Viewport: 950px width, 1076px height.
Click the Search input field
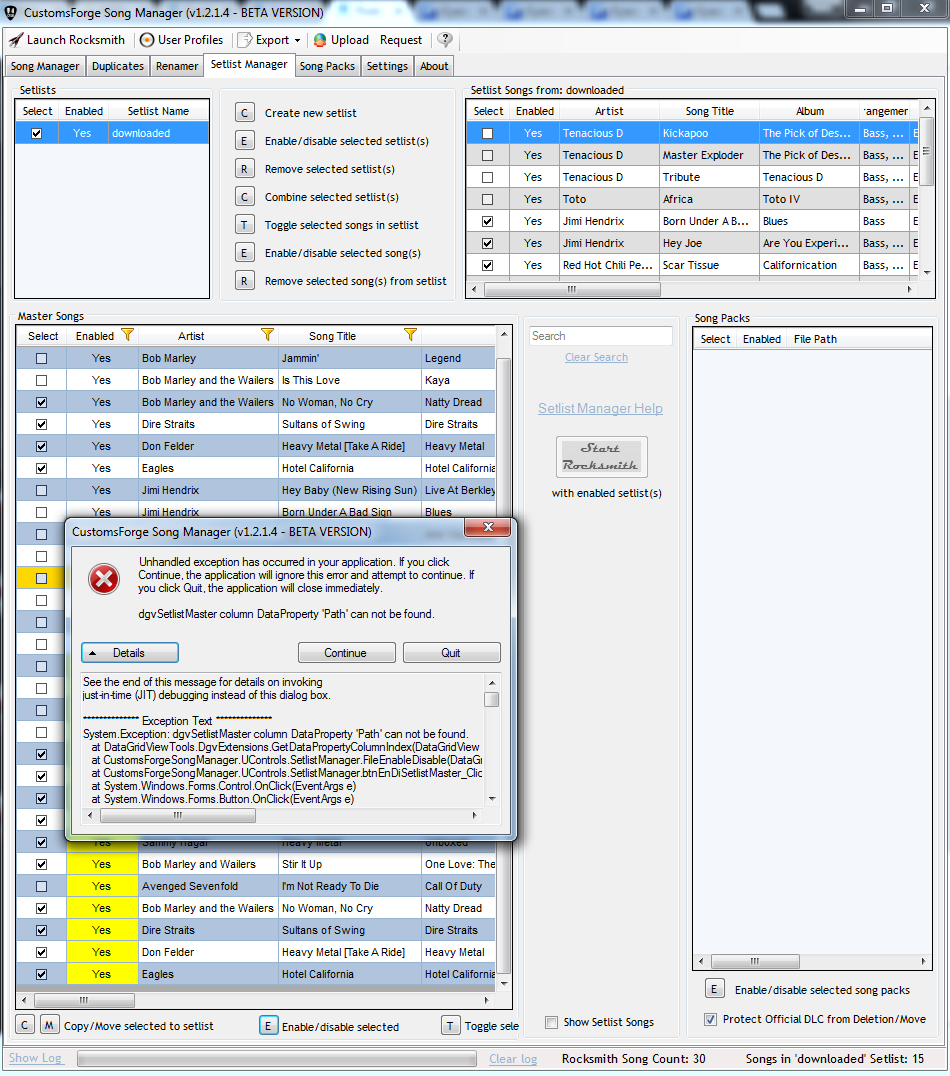[601, 336]
